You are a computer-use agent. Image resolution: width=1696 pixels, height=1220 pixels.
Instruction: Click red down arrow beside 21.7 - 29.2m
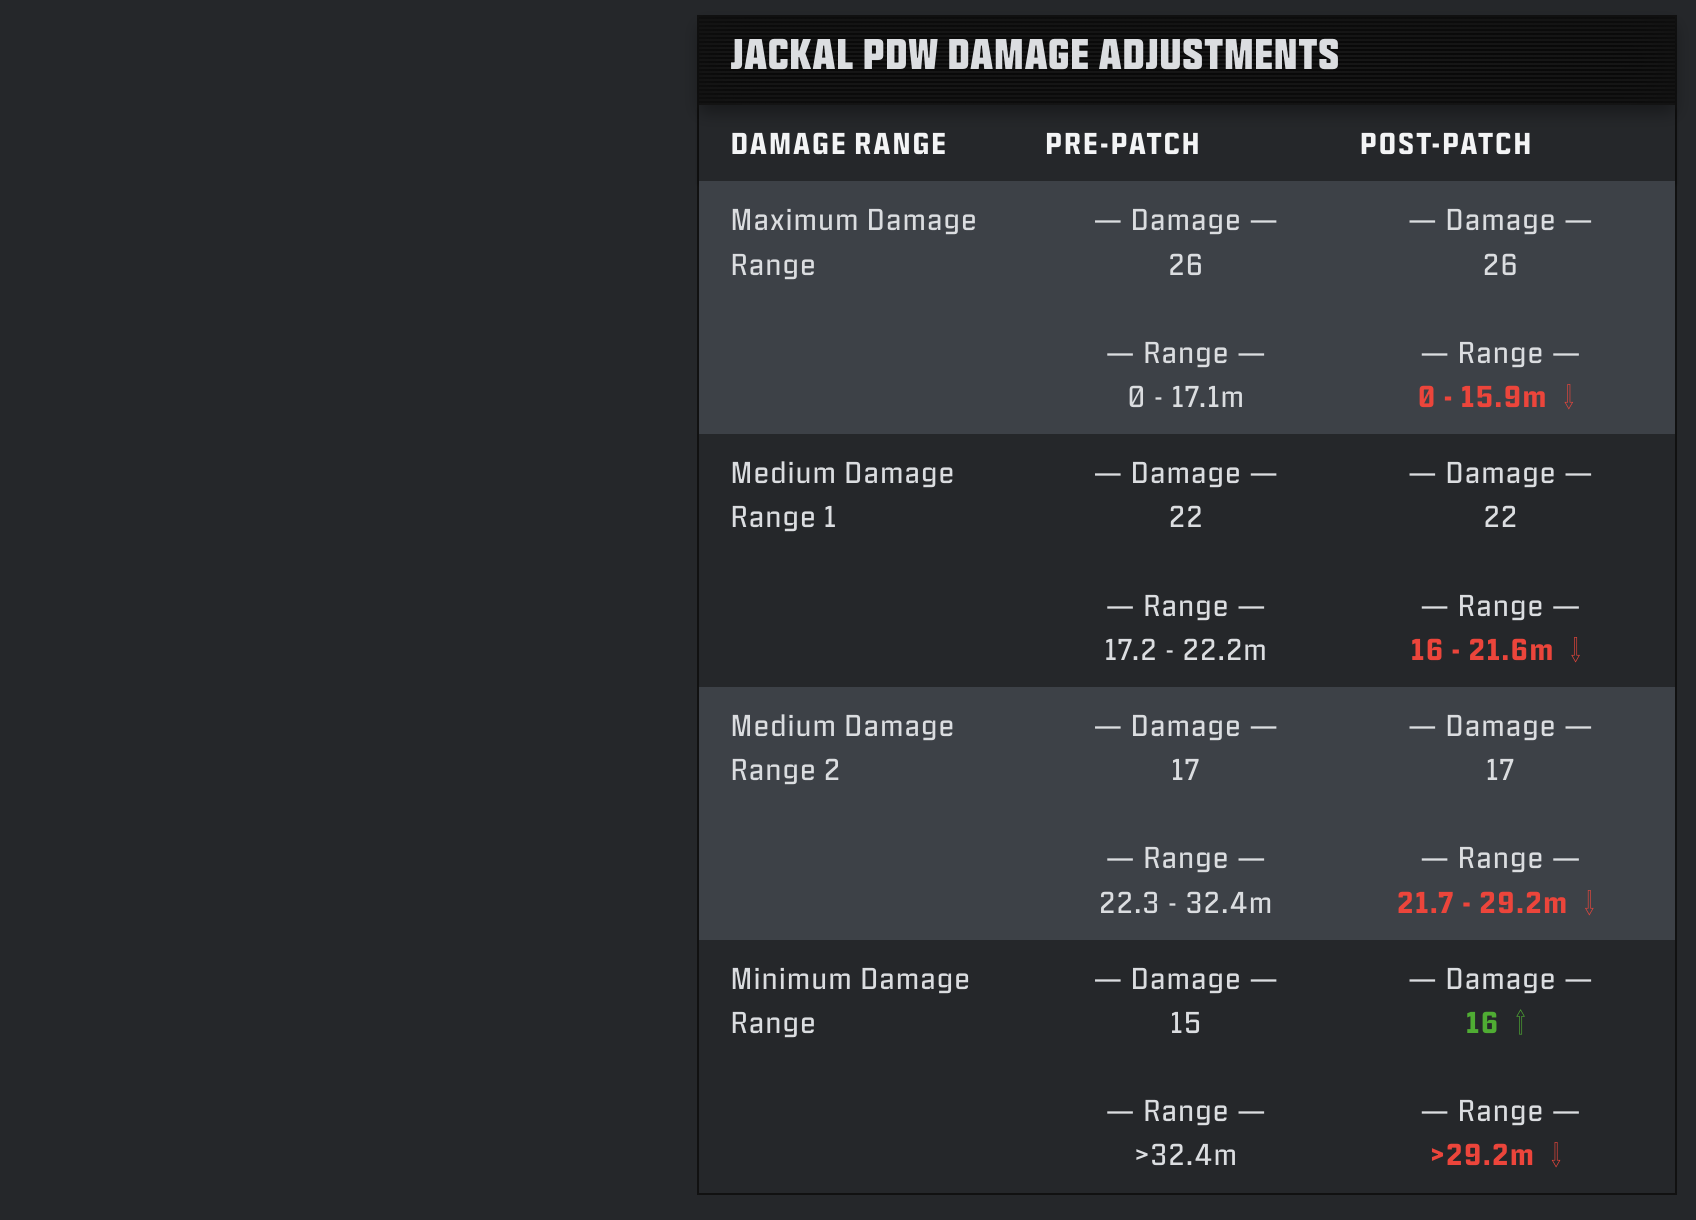tap(1590, 903)
